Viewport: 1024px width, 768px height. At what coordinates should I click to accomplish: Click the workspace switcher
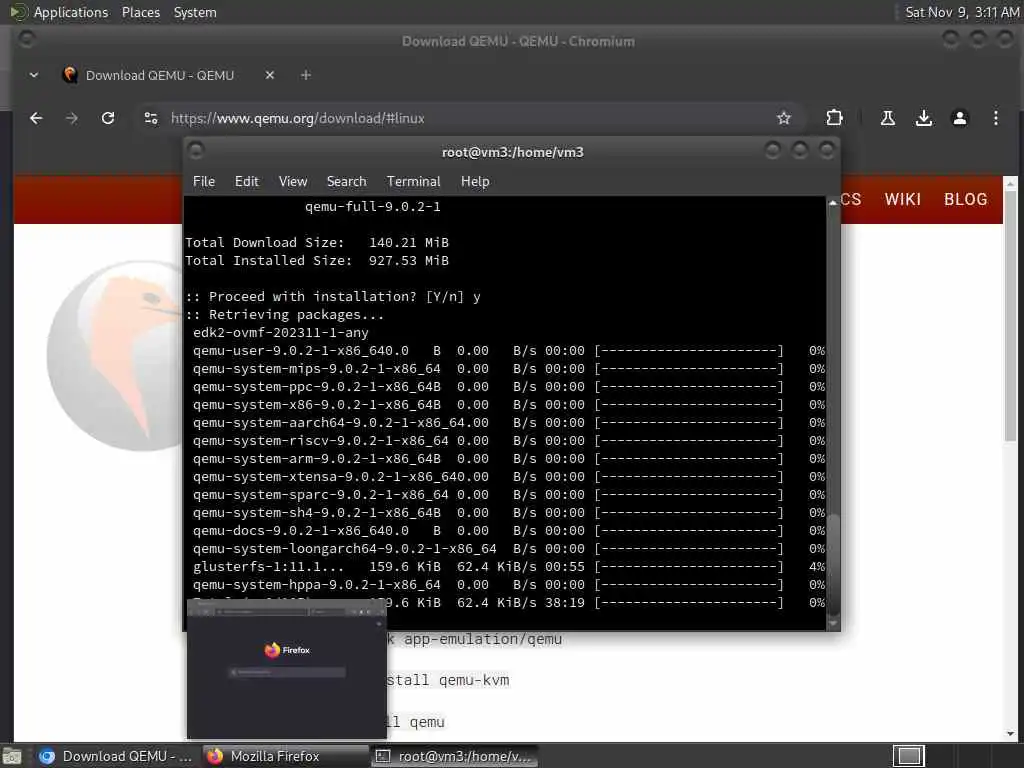(908, 756)
